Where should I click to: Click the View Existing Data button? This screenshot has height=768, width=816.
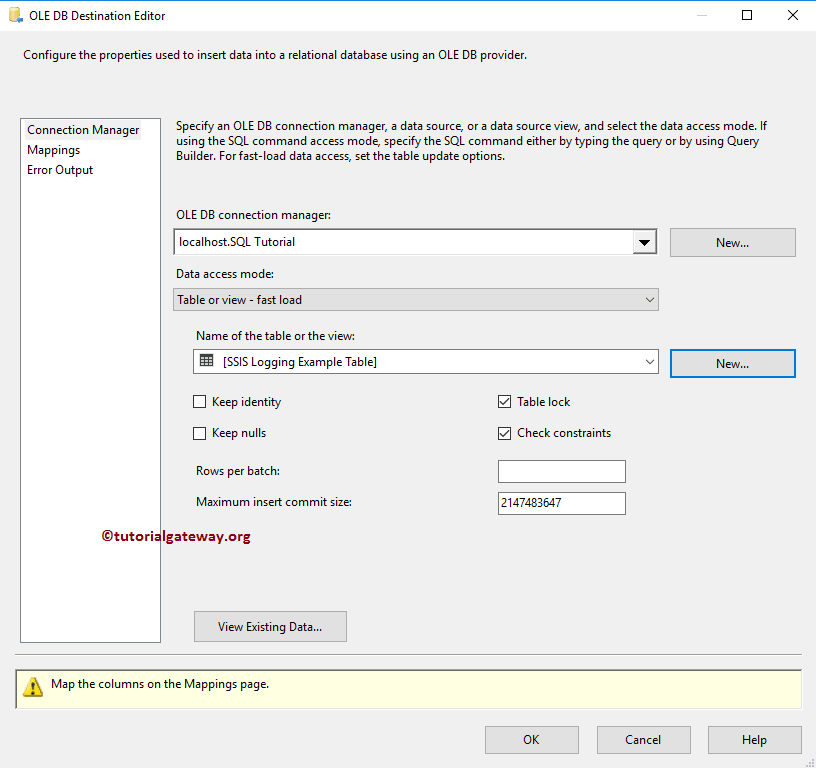click(270, 627)
